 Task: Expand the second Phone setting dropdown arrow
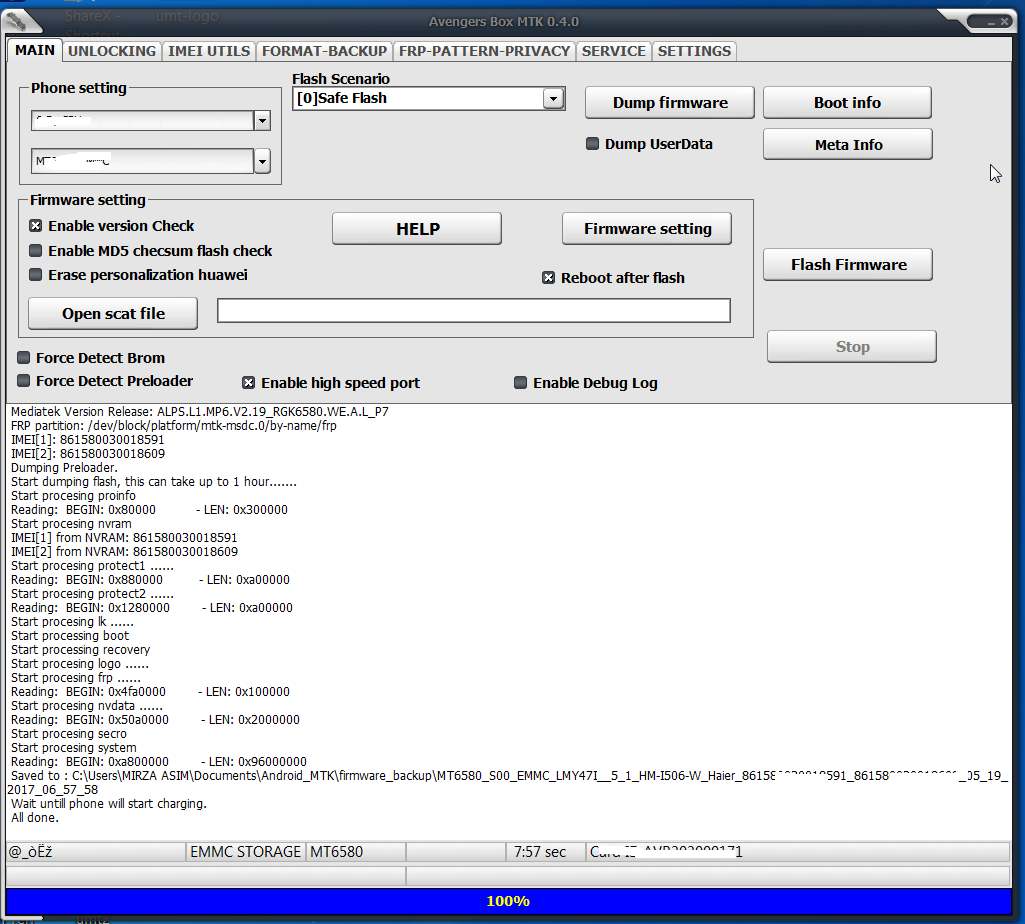pos(262,161)
